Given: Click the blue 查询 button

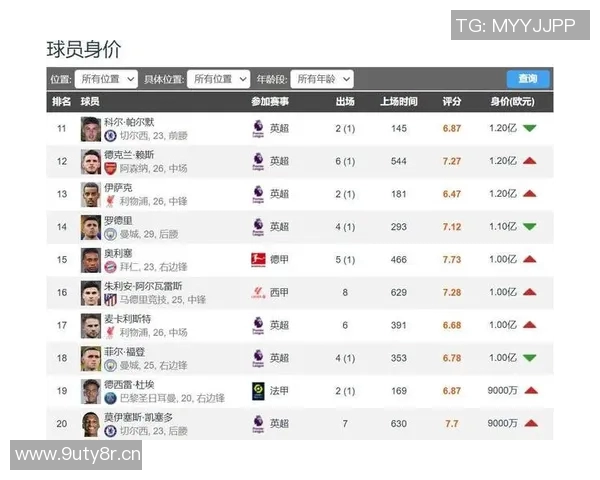Looking at the screenshot, I should coord(527,79).
